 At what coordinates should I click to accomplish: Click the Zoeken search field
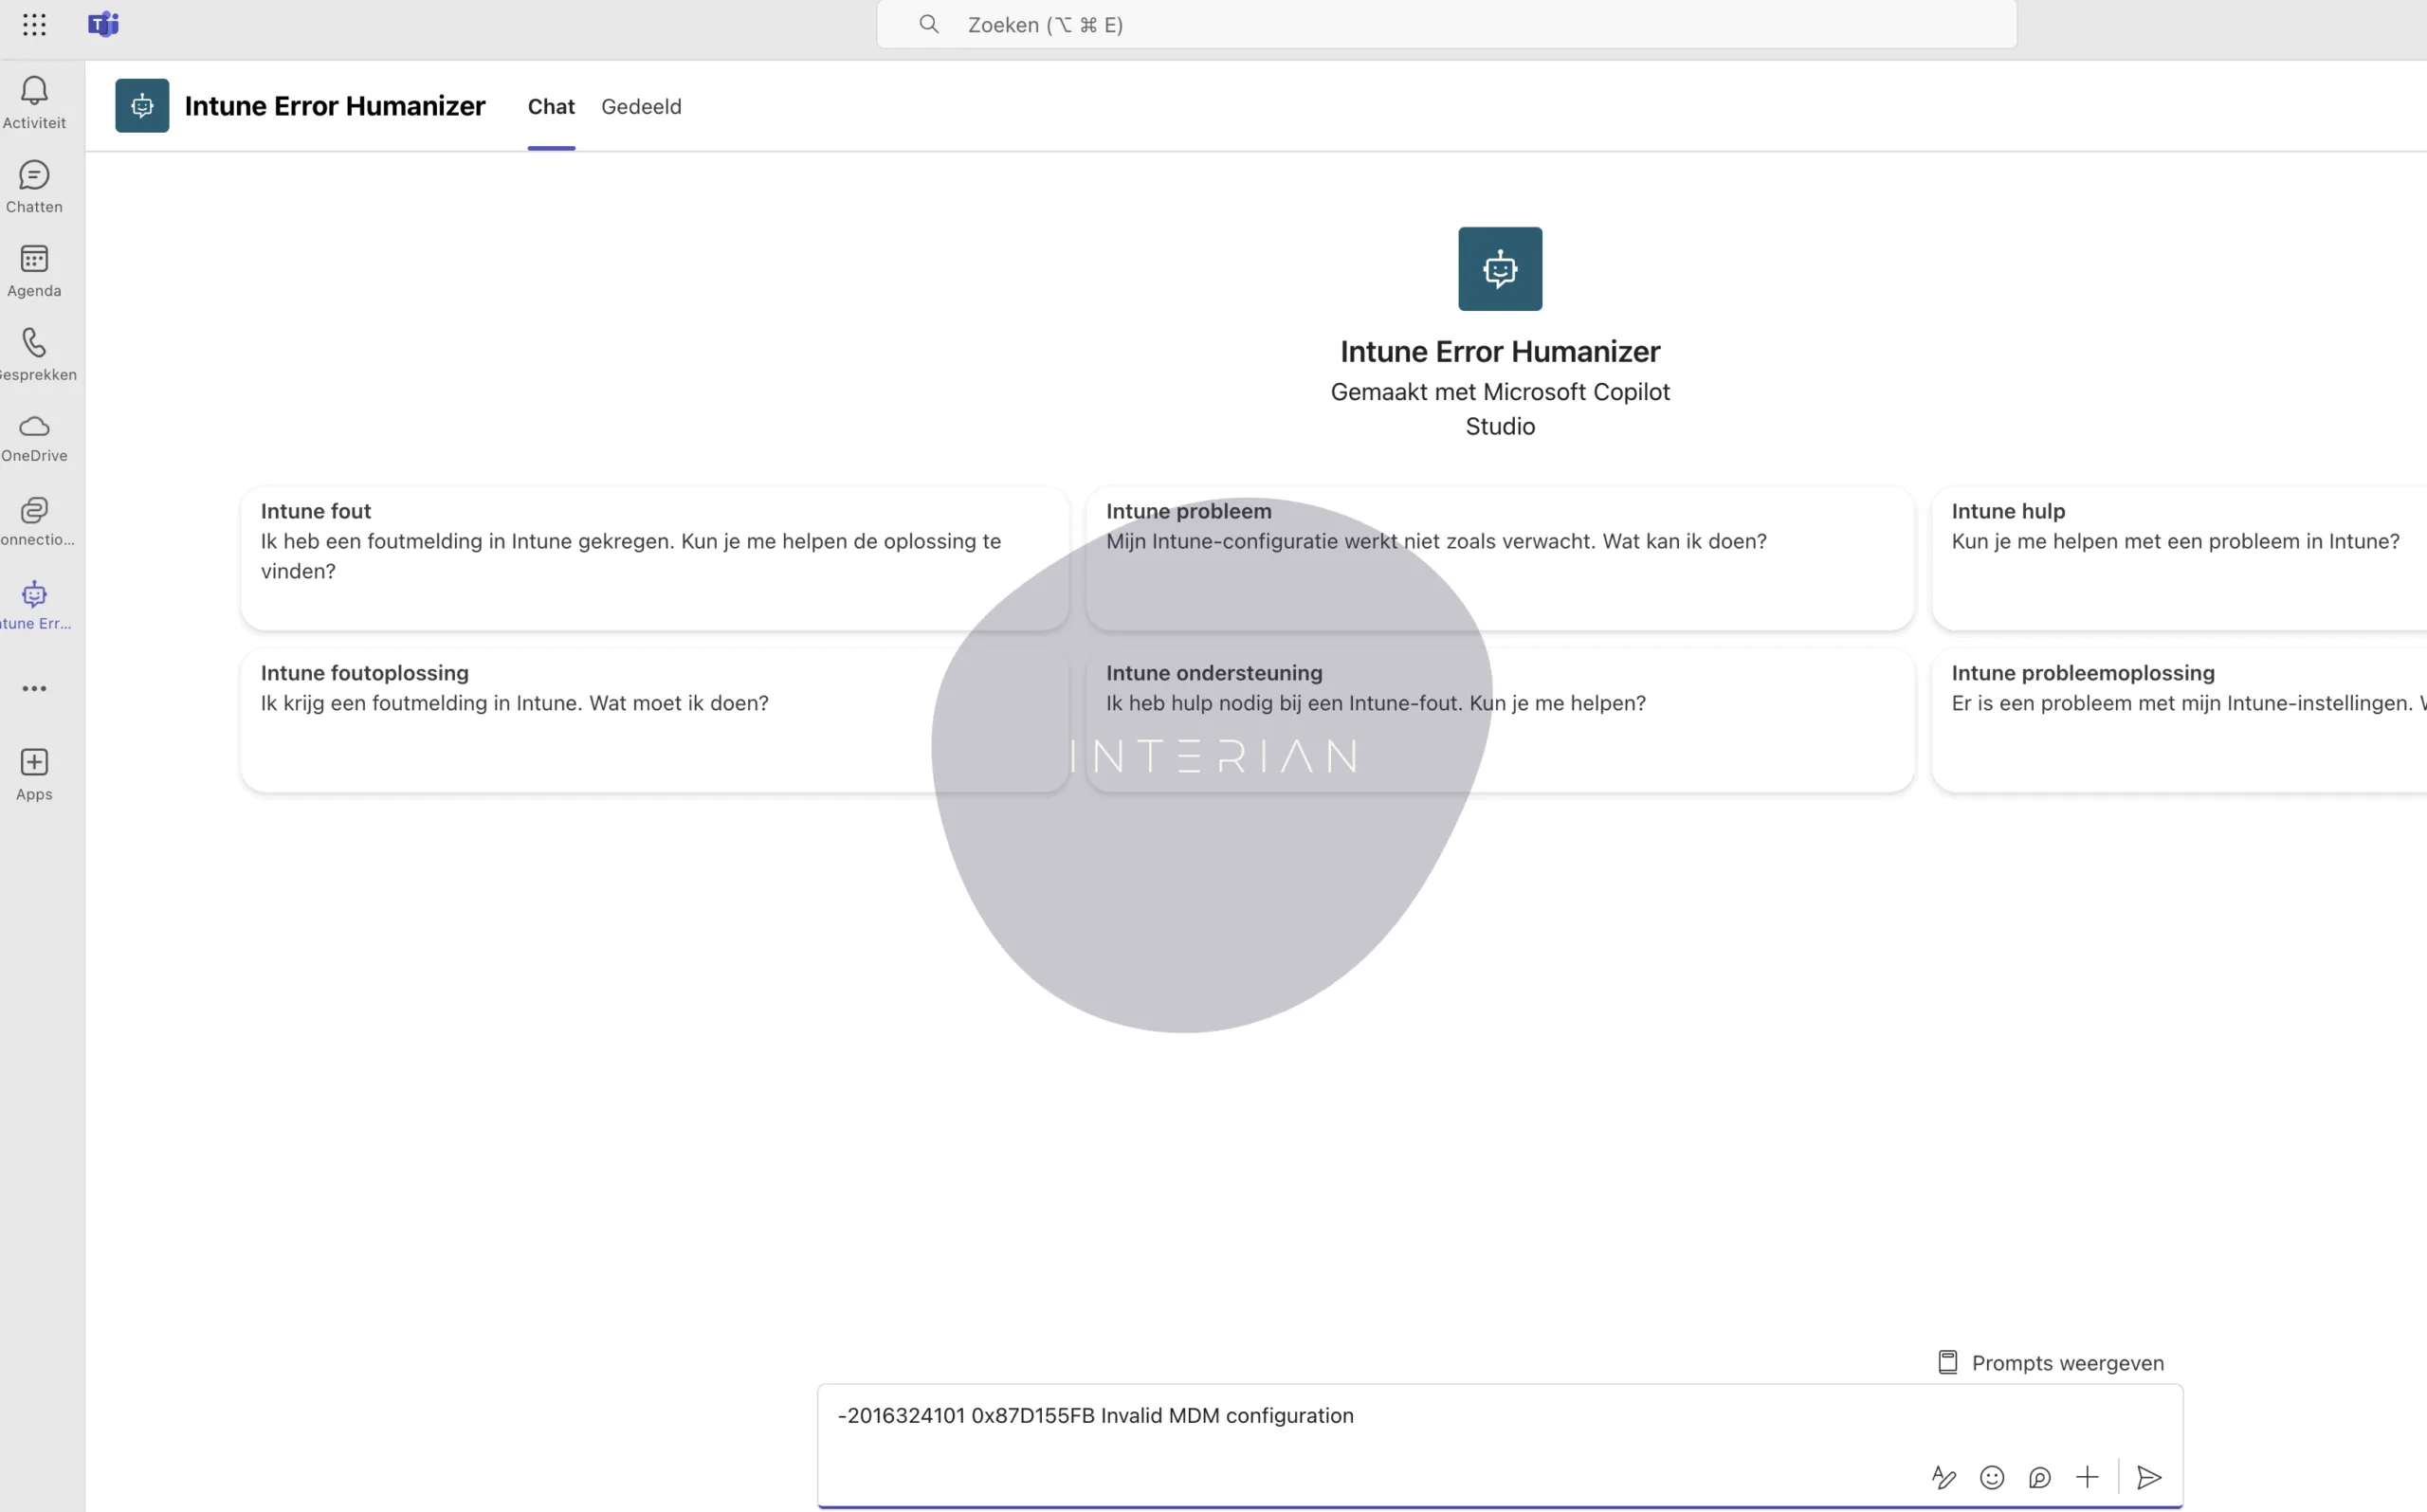pyautogui.click(x=1445, y=25)
